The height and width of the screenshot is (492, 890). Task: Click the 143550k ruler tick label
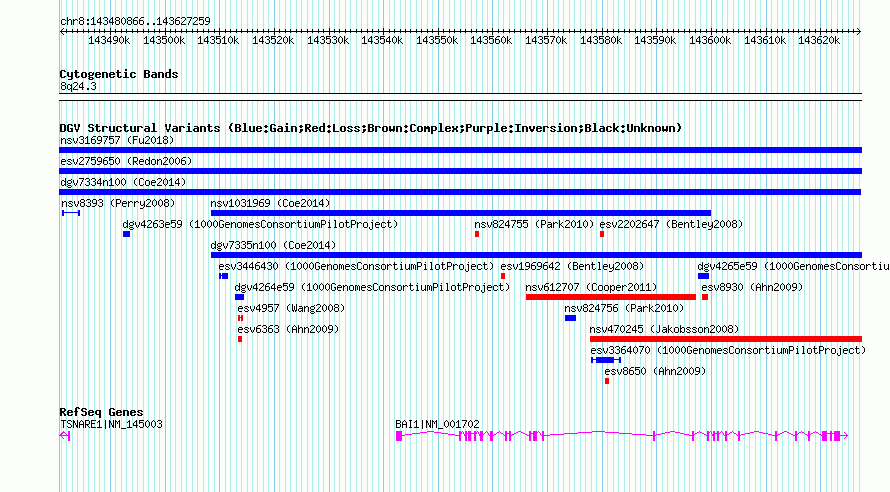click(x=437, y=40)
